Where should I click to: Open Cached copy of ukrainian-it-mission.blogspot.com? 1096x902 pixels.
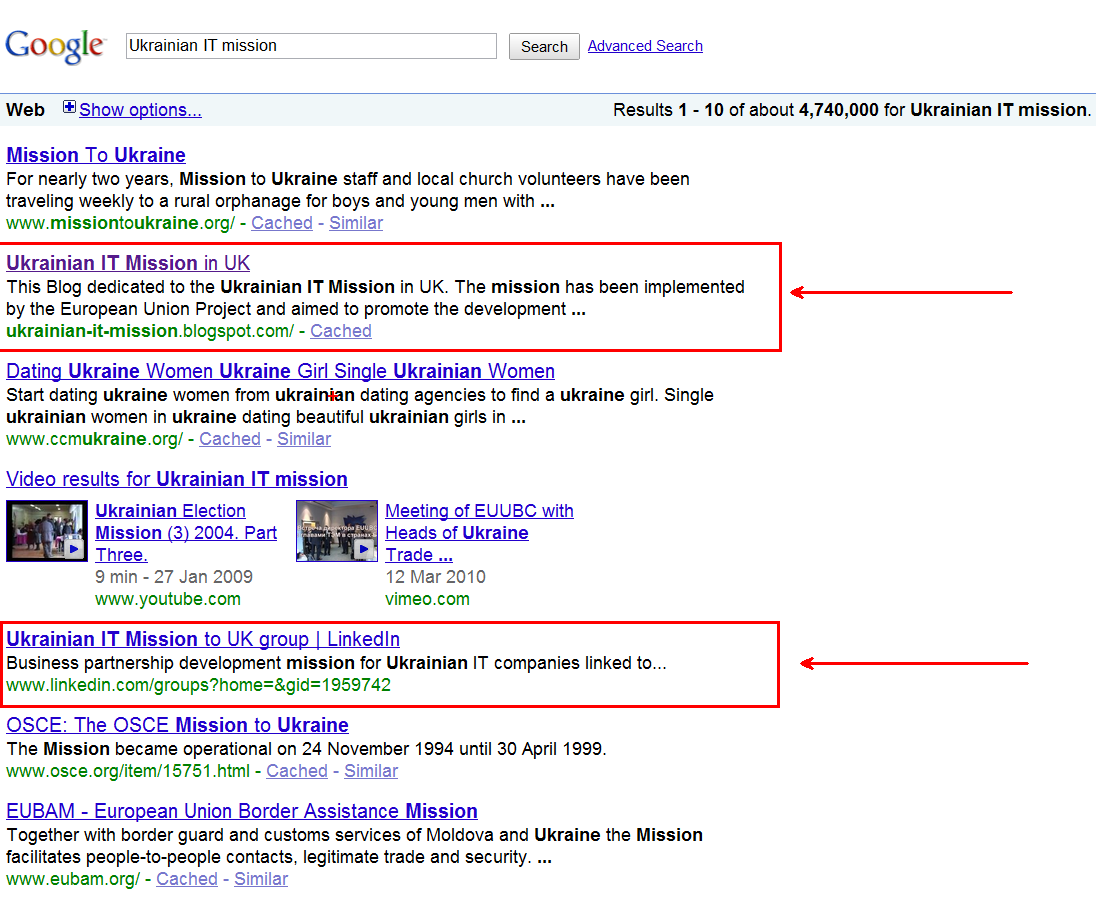click(x=340, y=331)
